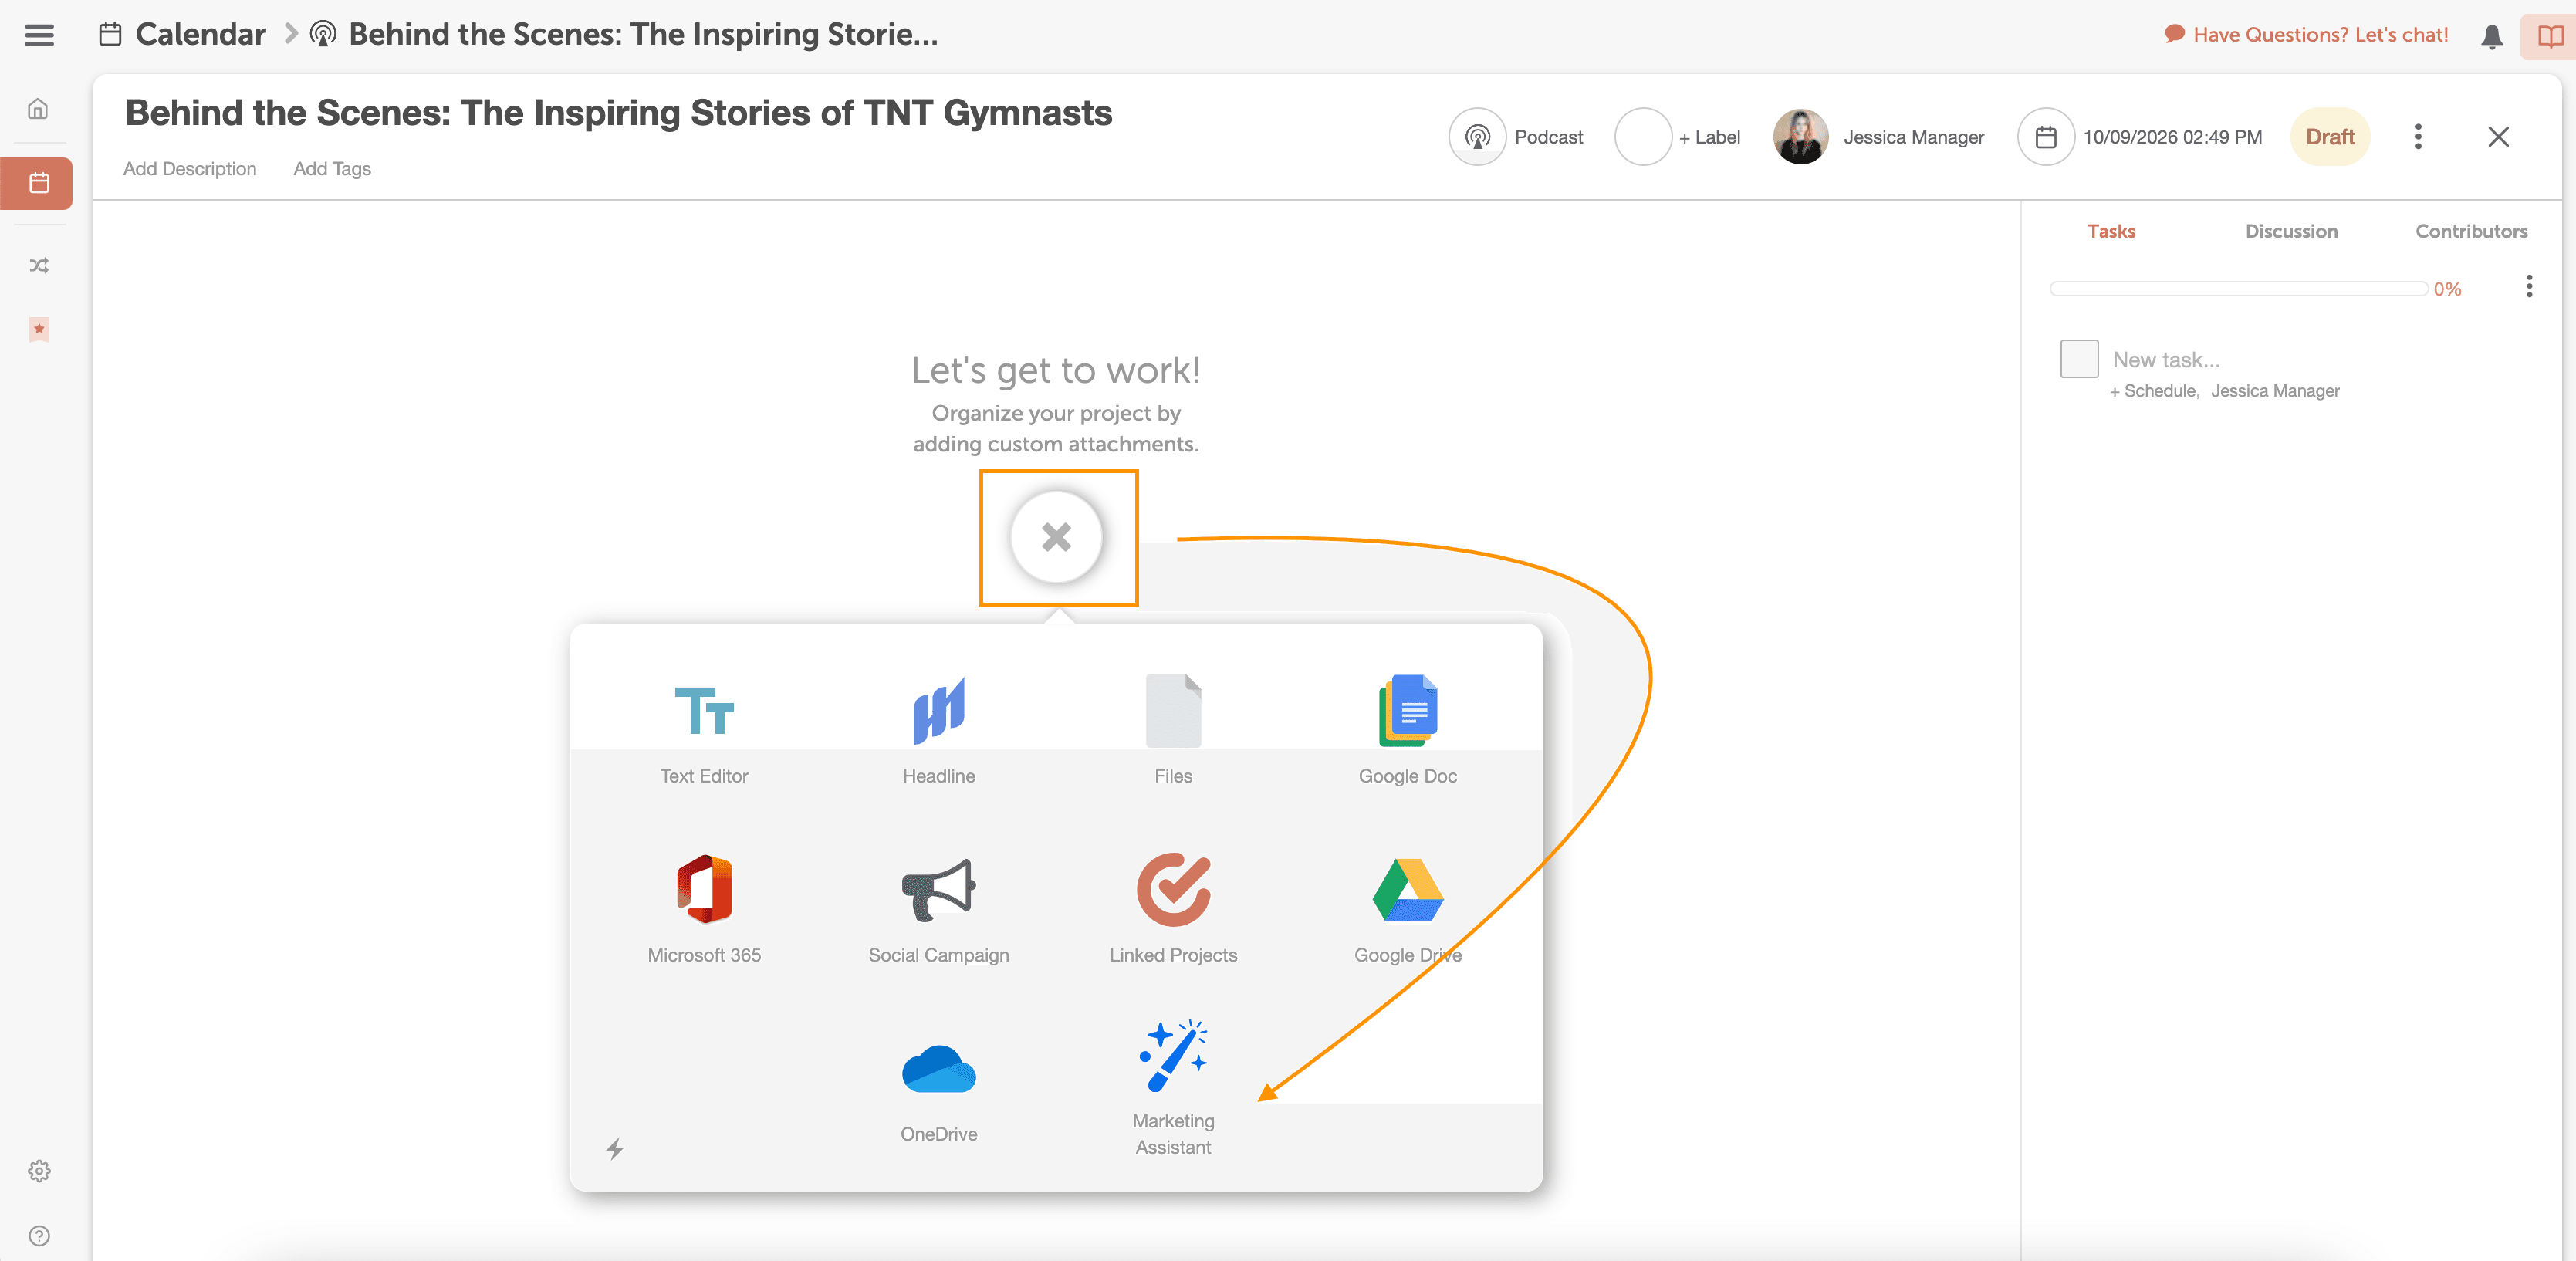Choose the Google Doc attachment
Image resolution: width=2576 pixels, height=1261 pixels.
pyautogui.click(x=1407, y=712)
